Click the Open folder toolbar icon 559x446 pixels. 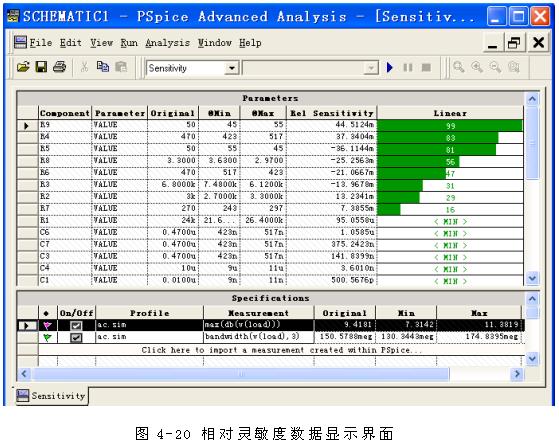coord(23,67)
